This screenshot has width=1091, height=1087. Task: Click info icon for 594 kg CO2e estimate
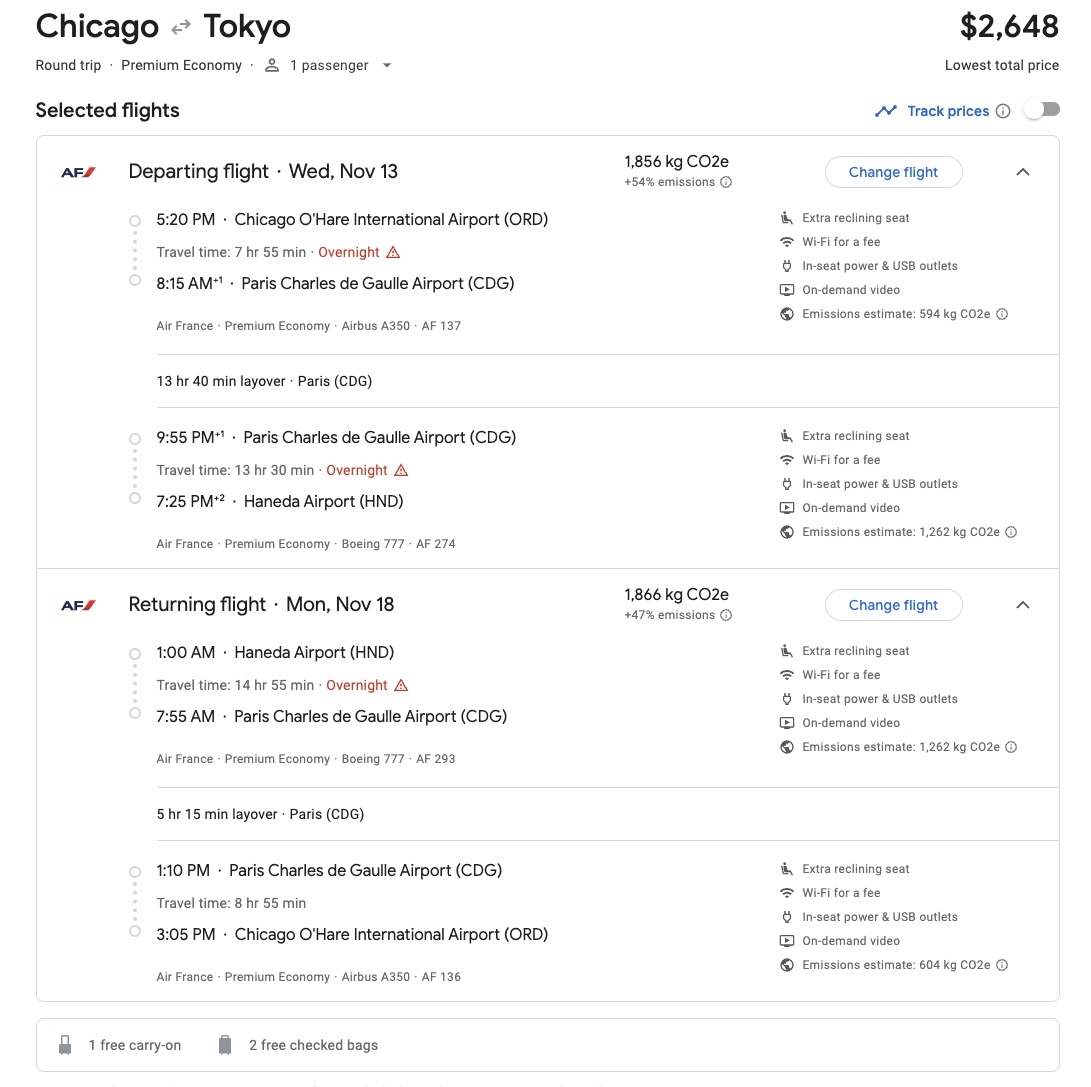tap(1002, 314)
